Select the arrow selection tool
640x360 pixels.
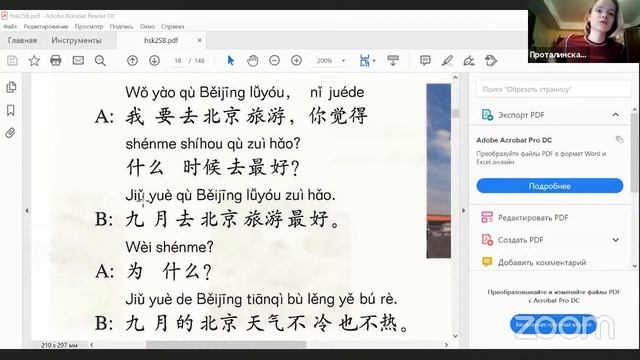[x=231, y=61]
